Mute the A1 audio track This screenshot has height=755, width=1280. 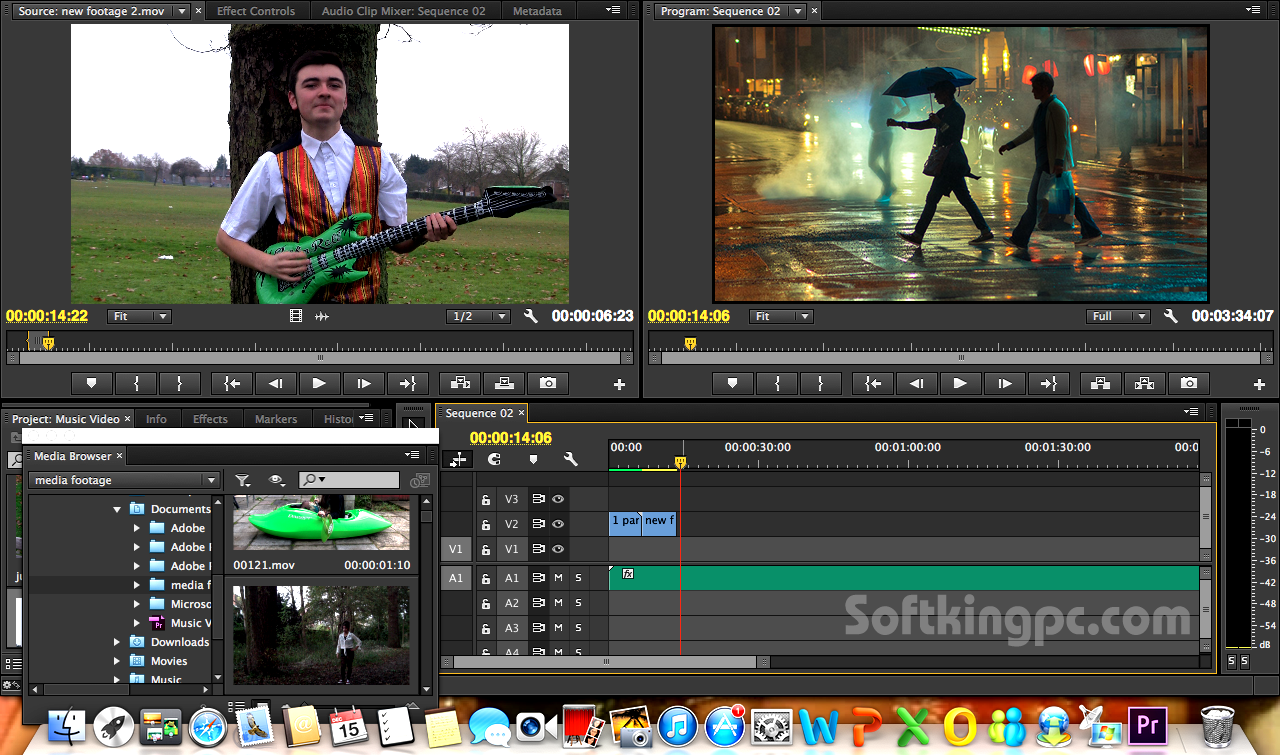click(x=559, y=578)
